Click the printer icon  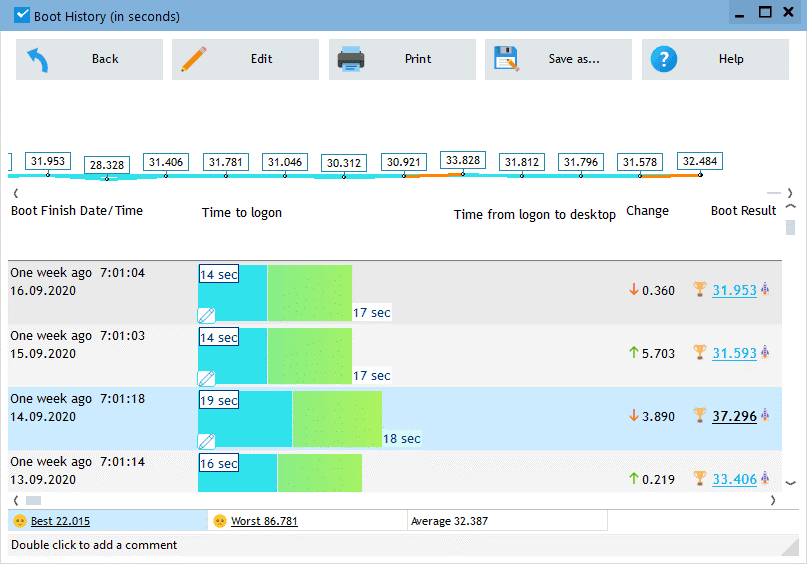(x=351, y=59)
